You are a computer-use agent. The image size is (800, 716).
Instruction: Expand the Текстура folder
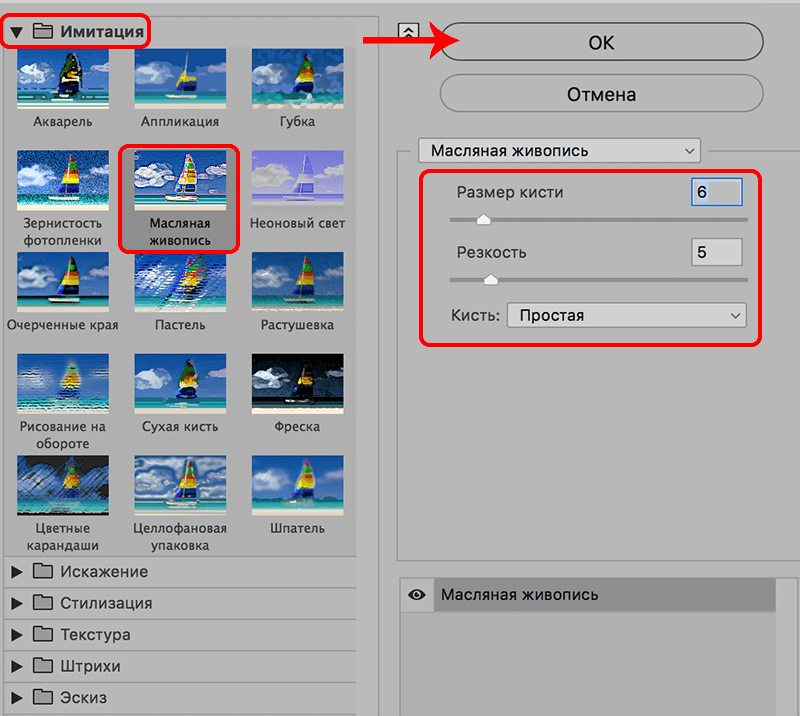pyautogui.click(x=17, y=635)
